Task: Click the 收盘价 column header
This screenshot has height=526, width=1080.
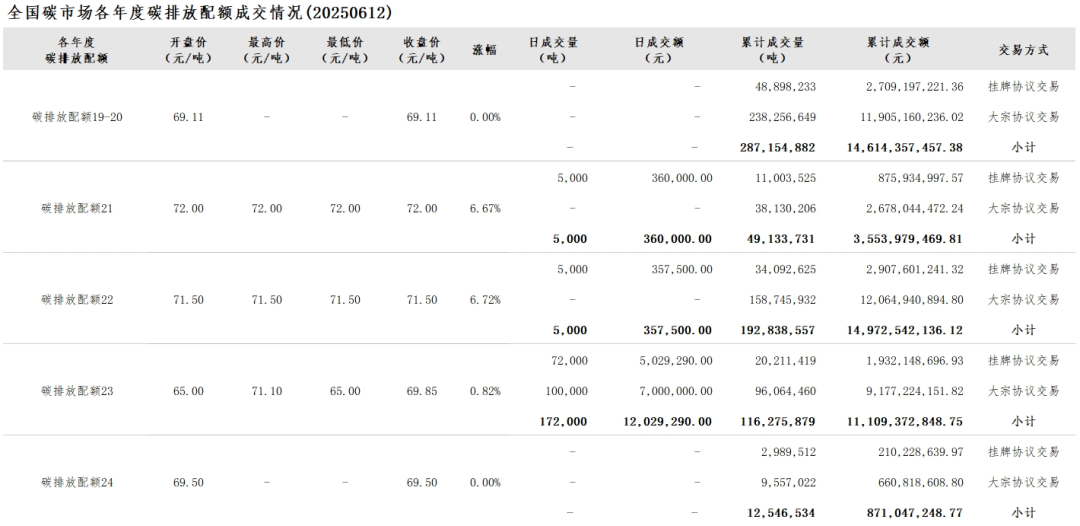Action: click(x=422, y=50)
